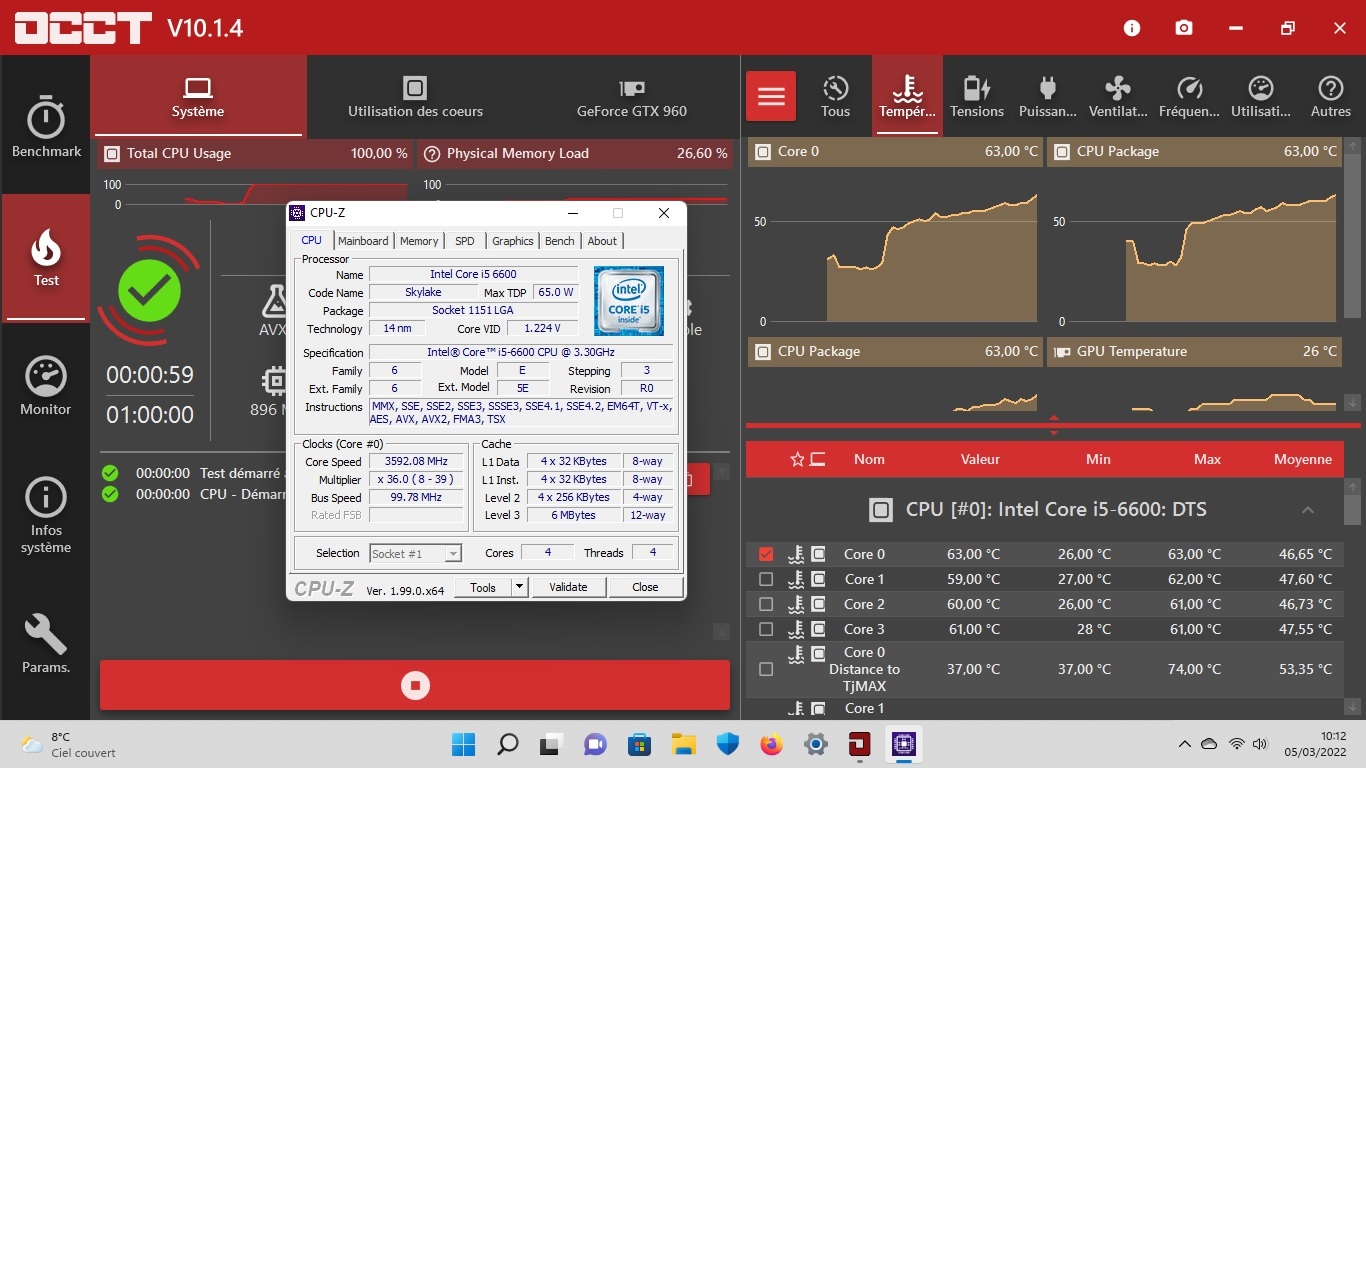
Task: Open the Windows Start menu
Action: pyautogui.click(x=463, y=744)
